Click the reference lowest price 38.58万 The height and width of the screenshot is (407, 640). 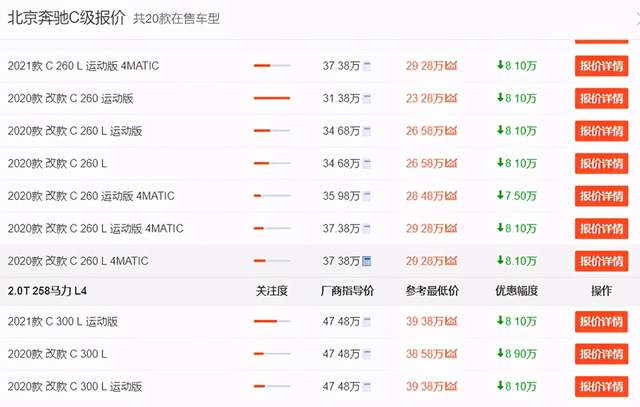coord(424,354)
